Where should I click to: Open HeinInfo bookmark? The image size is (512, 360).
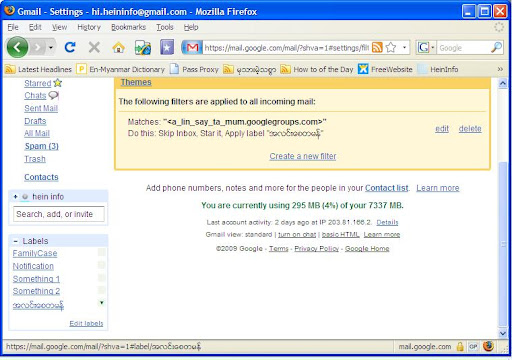click(x=438, y=69)
